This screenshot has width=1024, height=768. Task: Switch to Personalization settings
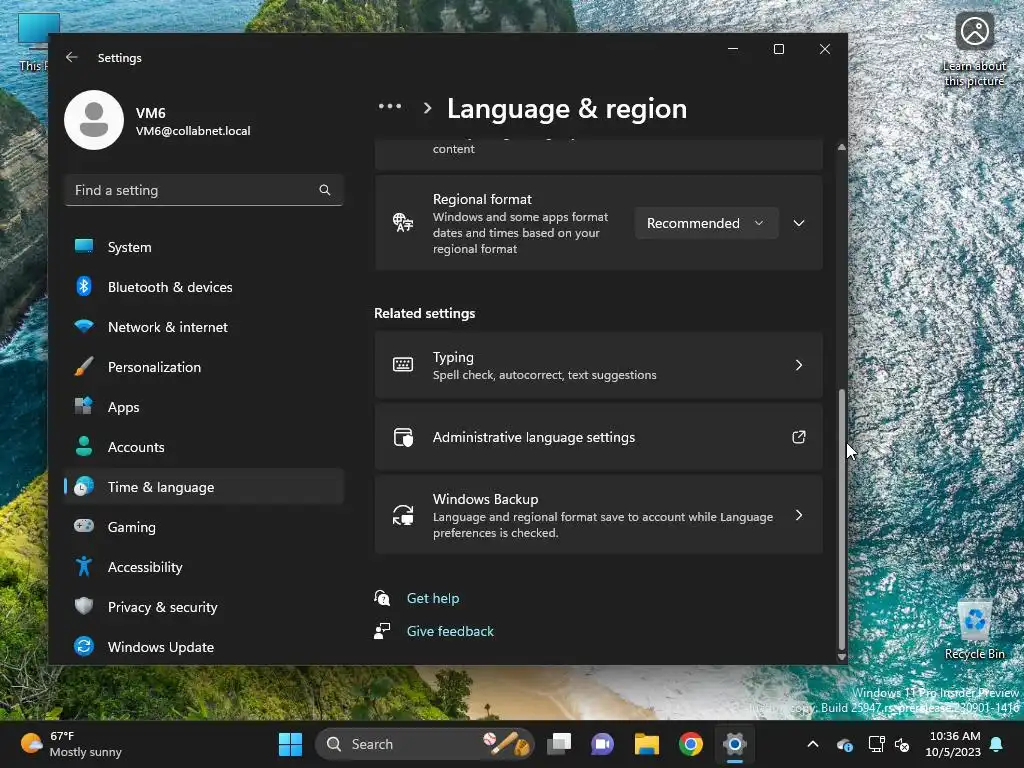pyautogui.click(x=204, y=367)
